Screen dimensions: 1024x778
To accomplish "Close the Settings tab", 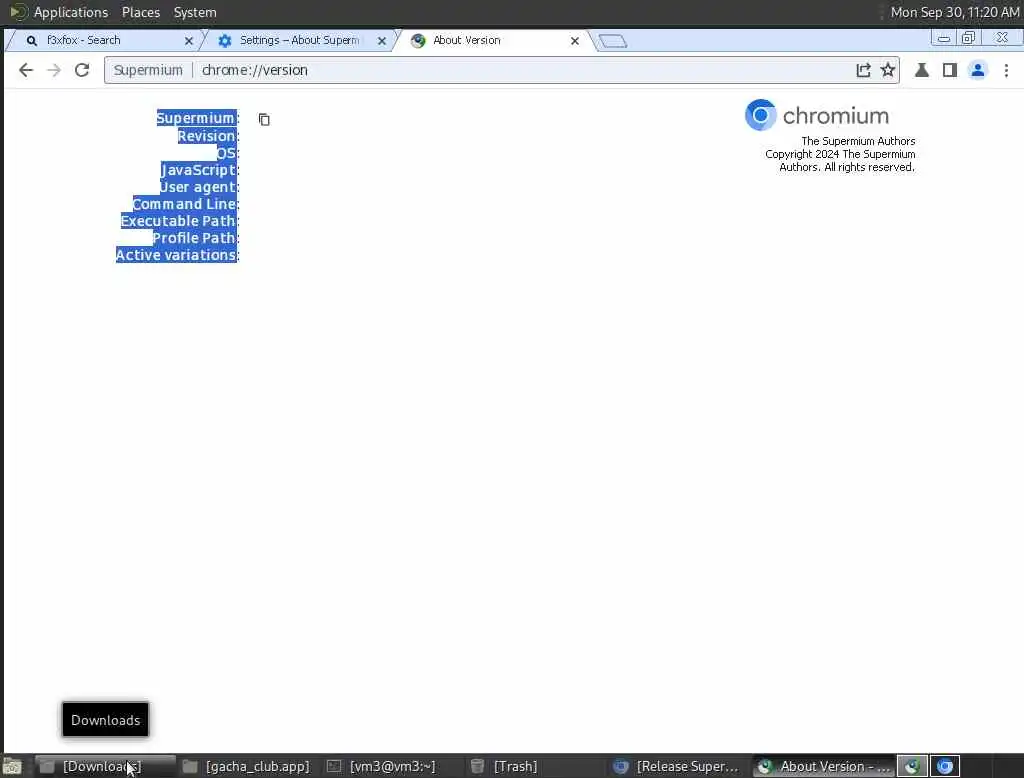I will coord(382,41).
